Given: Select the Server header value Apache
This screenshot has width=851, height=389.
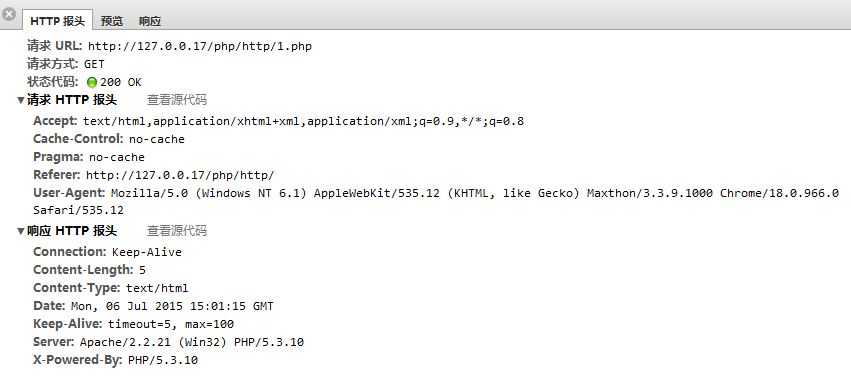Looking at the screenshot, I should tap(192, 342).
